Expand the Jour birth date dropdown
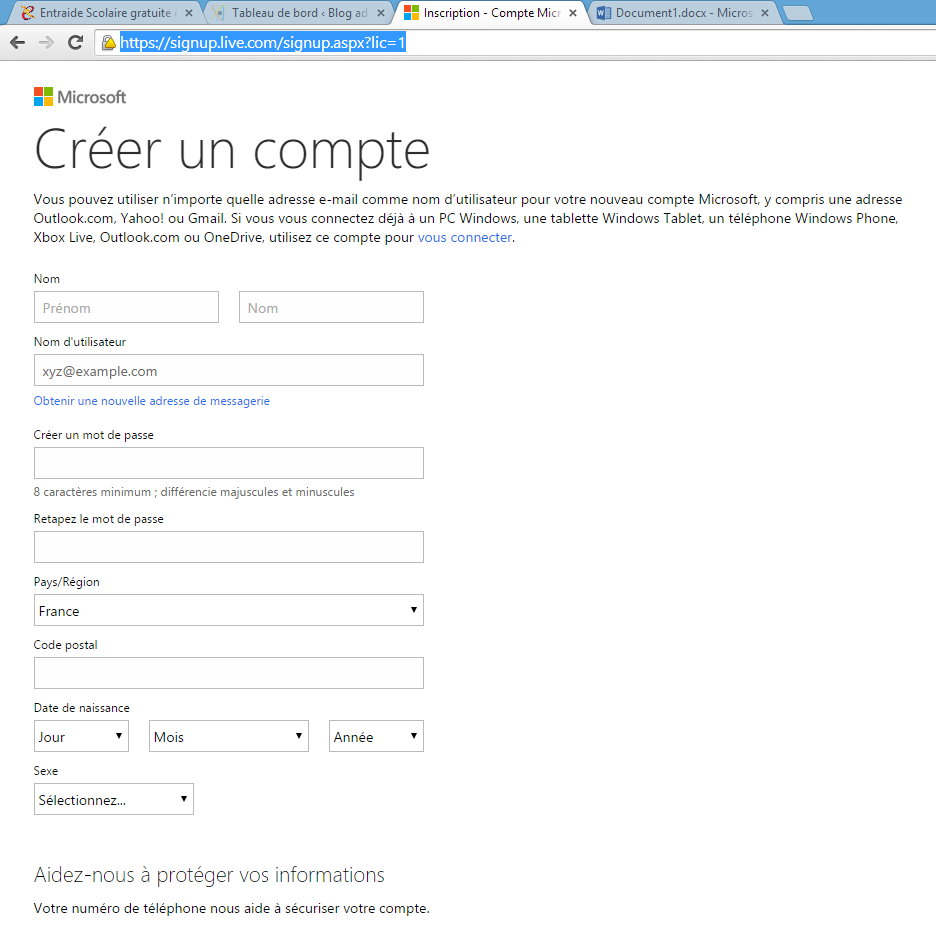This screenshot has height=933, width=936. (x=81, y=737)
